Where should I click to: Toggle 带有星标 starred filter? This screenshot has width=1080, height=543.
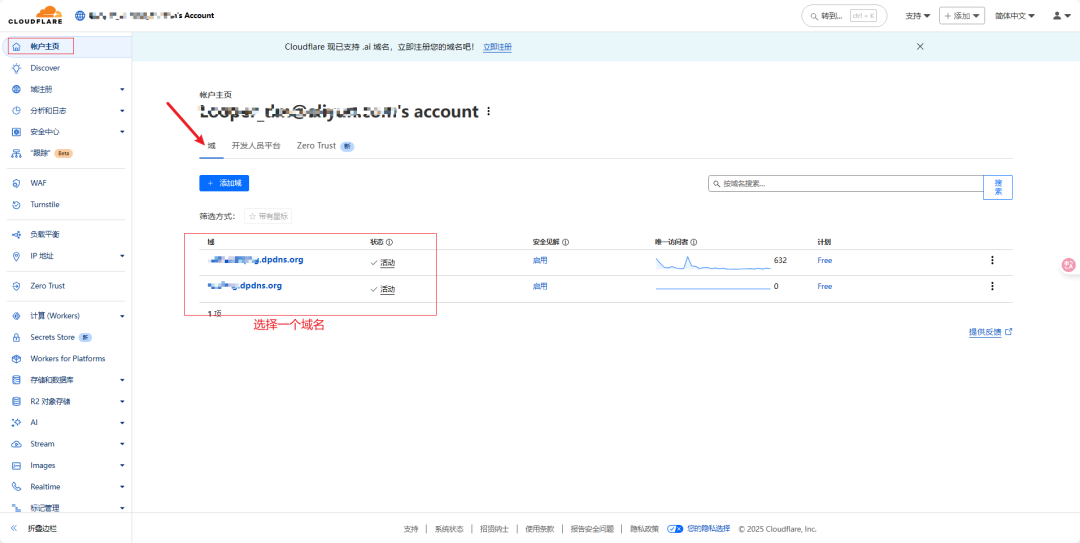coord(269,216)
